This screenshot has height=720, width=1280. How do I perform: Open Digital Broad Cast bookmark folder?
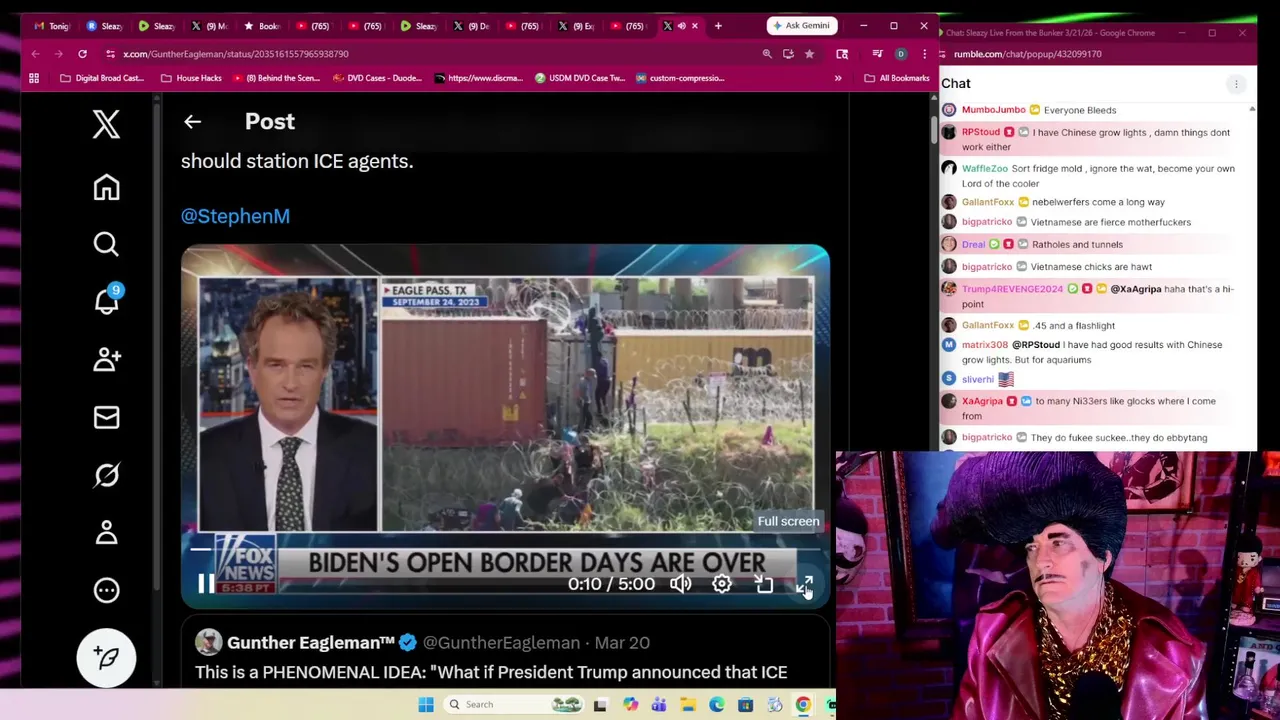pos(102,78)
